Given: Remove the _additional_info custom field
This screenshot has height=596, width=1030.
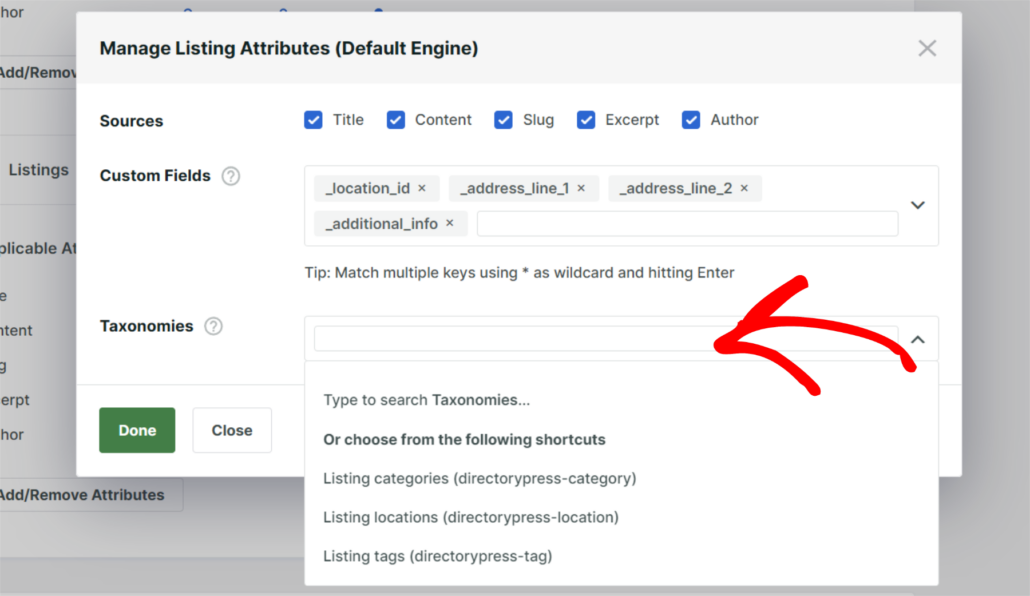Looking at the screenshot, I should click(x=449, y=223).
